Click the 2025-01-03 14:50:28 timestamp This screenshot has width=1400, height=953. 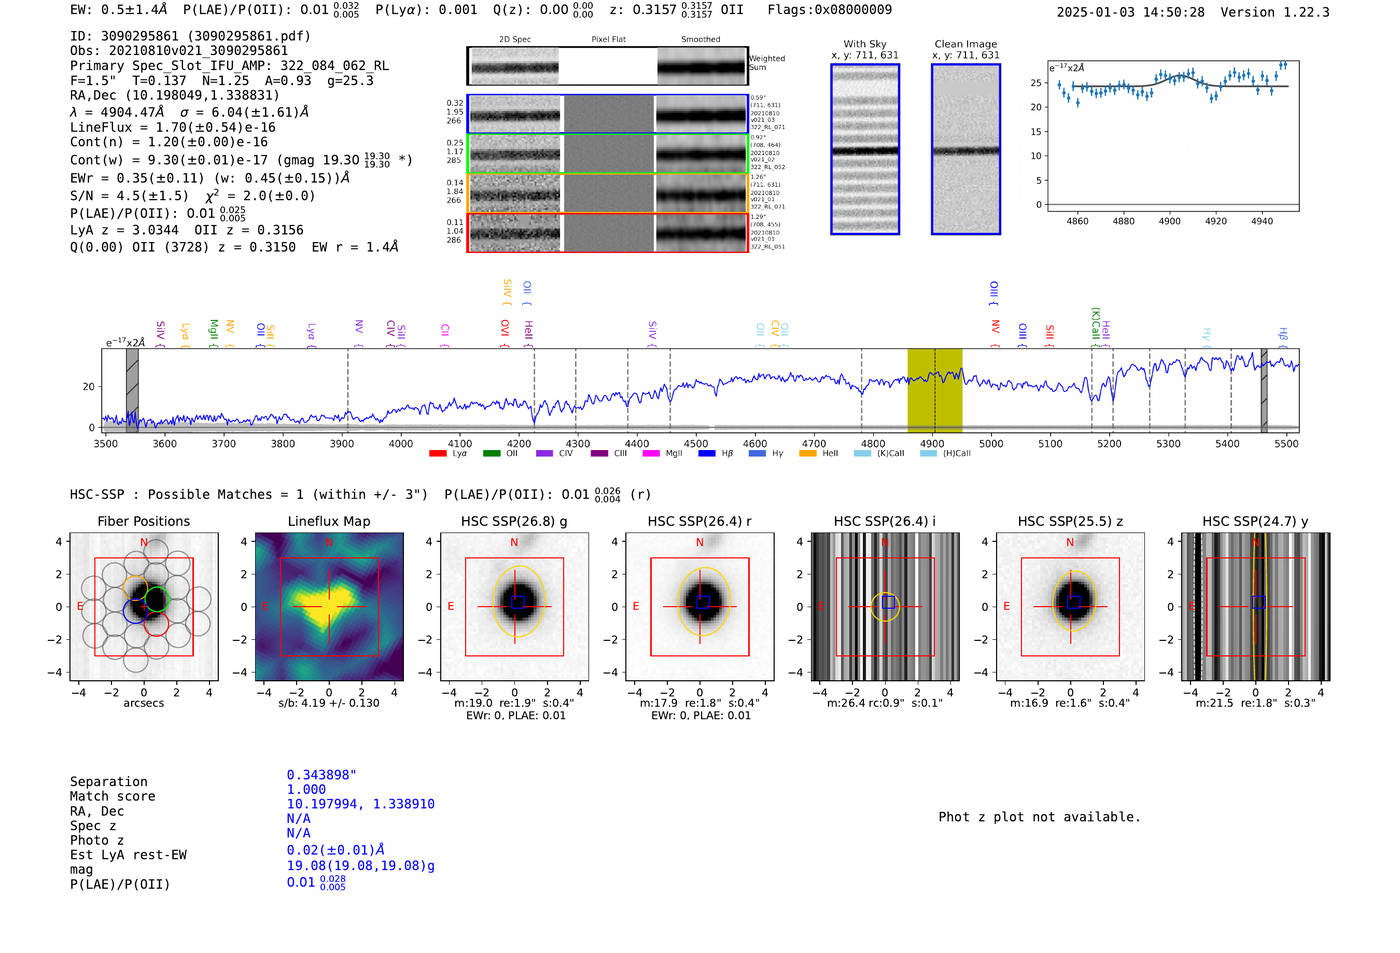[1131, 12]
